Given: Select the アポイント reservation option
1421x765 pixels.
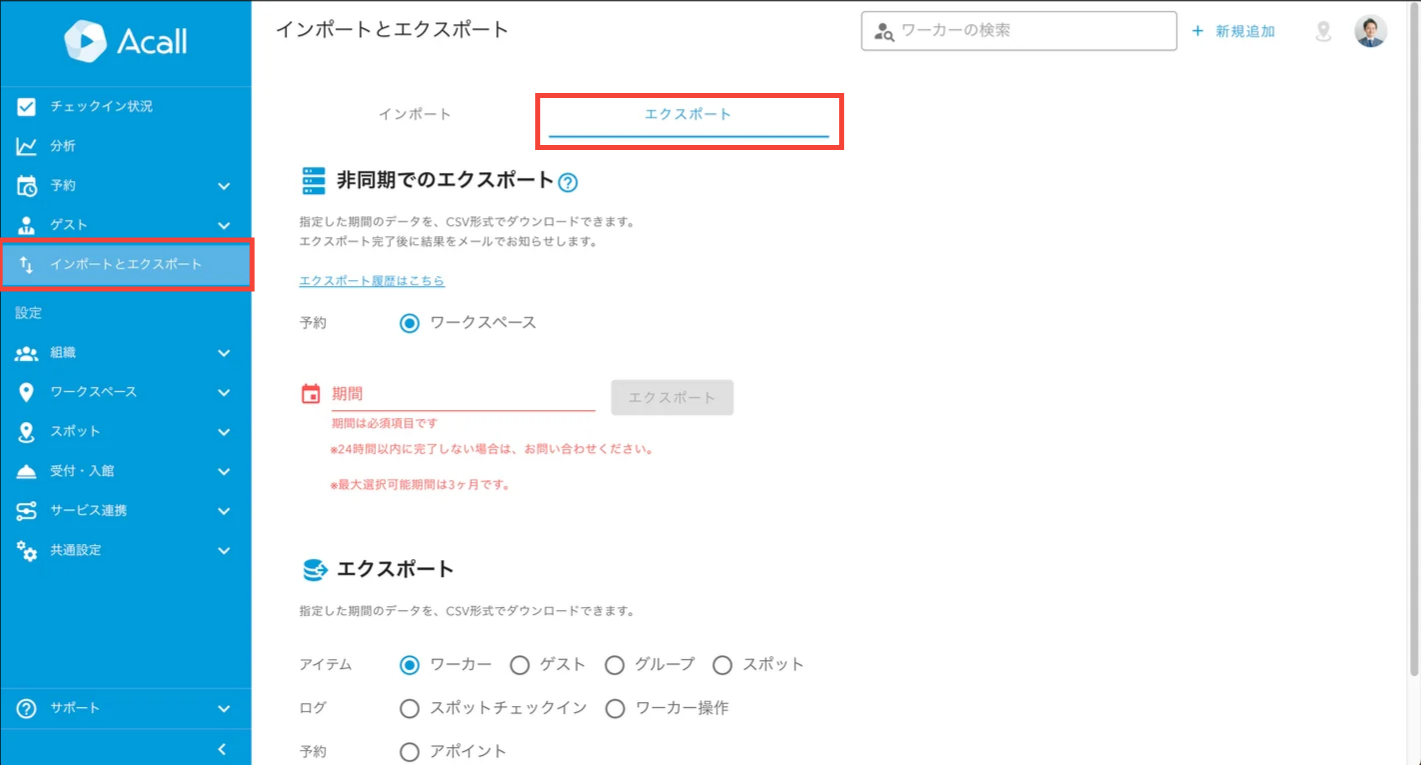Looking at the screenshot, I should point(409,751).
